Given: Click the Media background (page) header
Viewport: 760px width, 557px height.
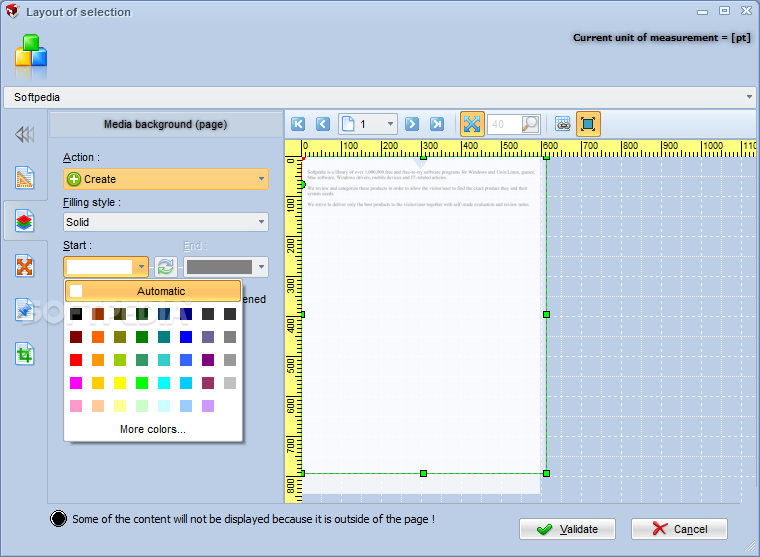Looking at the screenshot, I should coord(166,125).
